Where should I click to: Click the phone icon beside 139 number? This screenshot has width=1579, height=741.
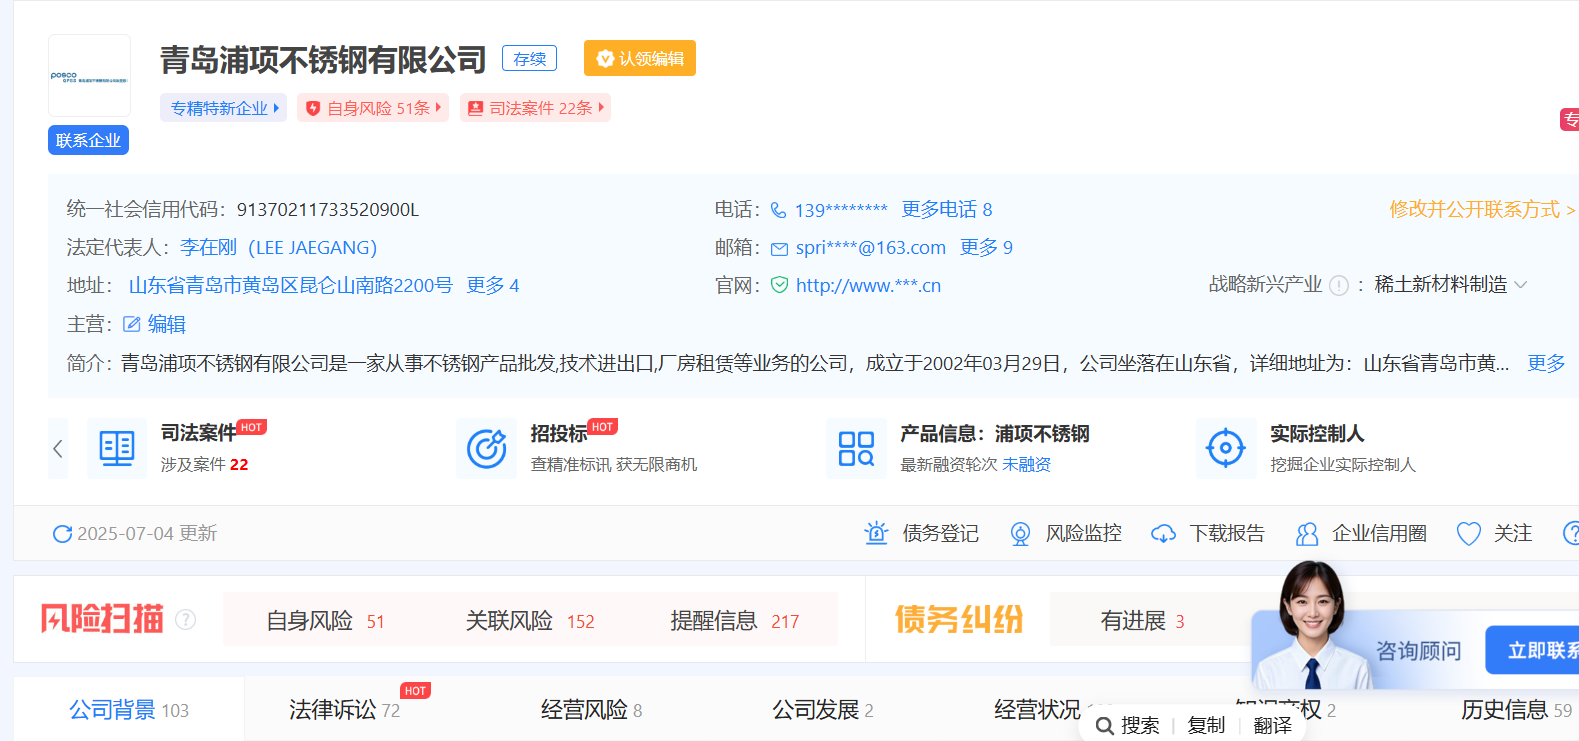pos(778,210)
